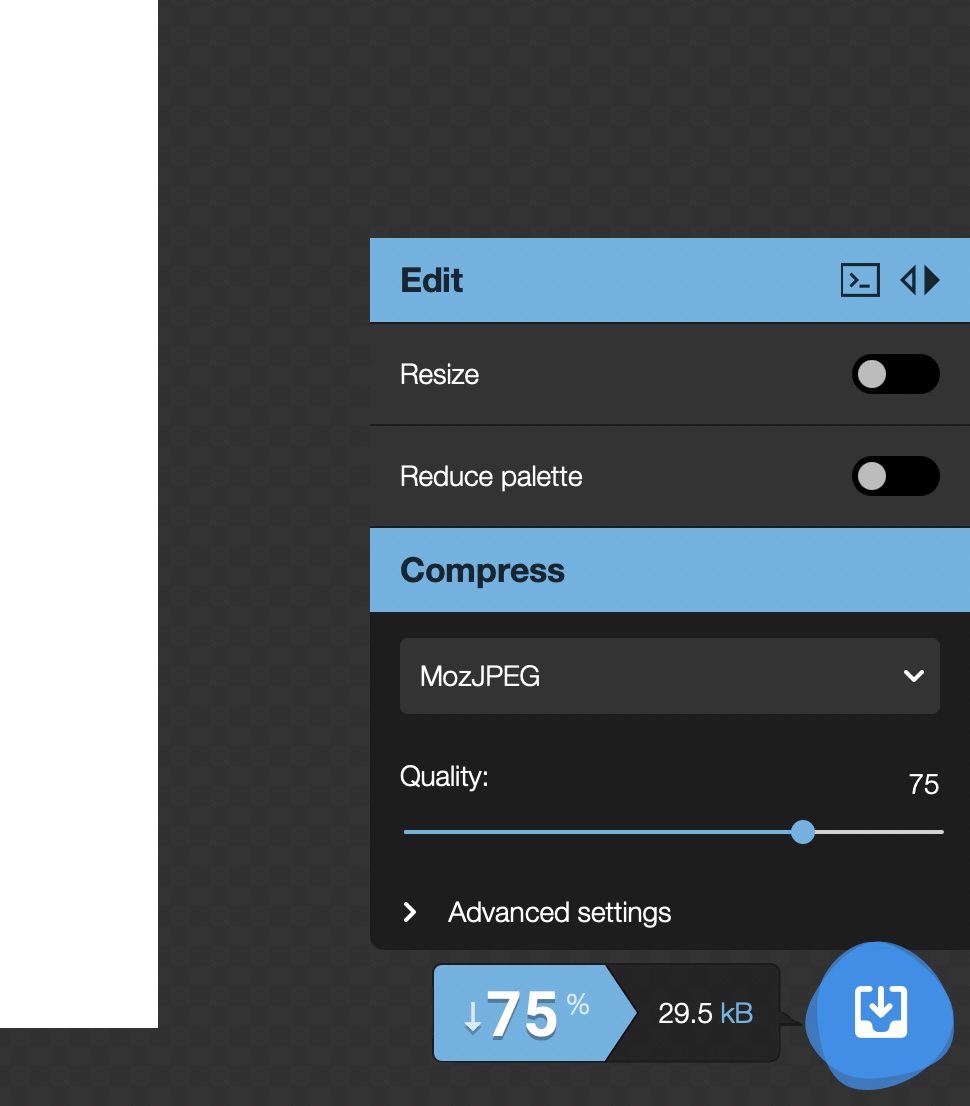Open the MozJPEG codec dropdown
This screenshot has width=970, height=1106.
click(669, 676)
